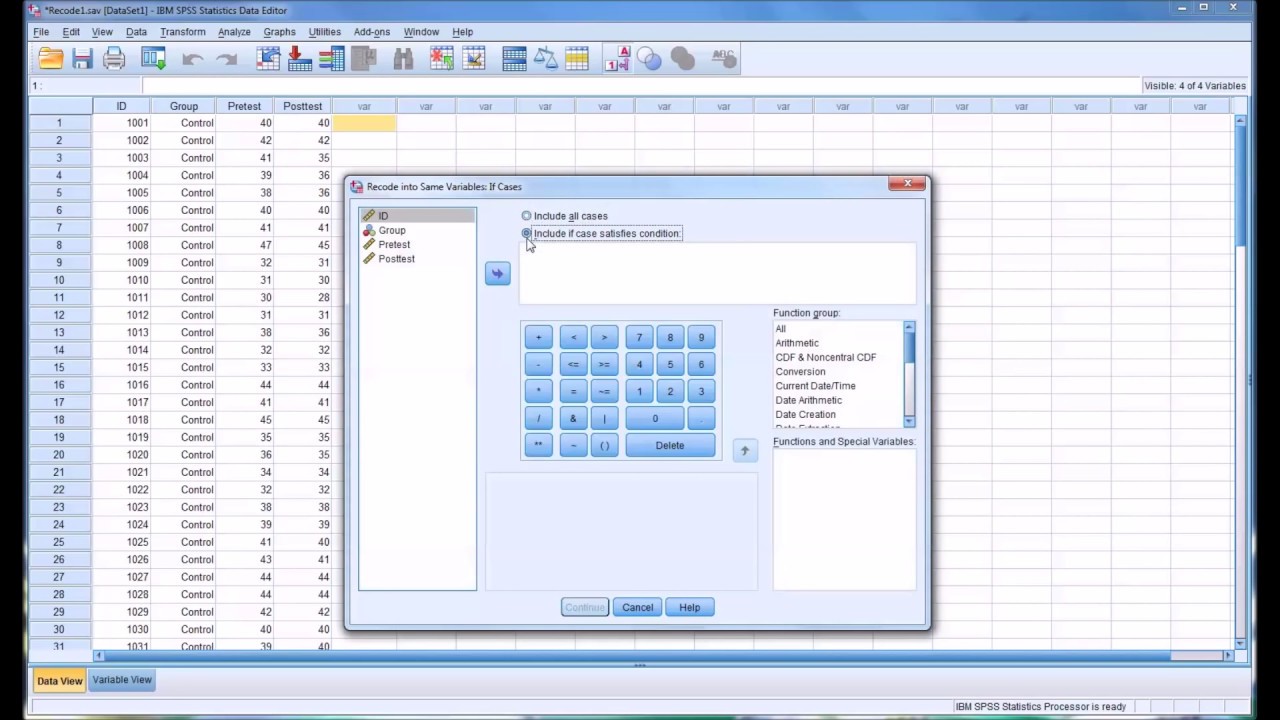Screen dimensions: 1280x720
Task: Click the Use variable sets circles icon
Action: tap(650, 60)
